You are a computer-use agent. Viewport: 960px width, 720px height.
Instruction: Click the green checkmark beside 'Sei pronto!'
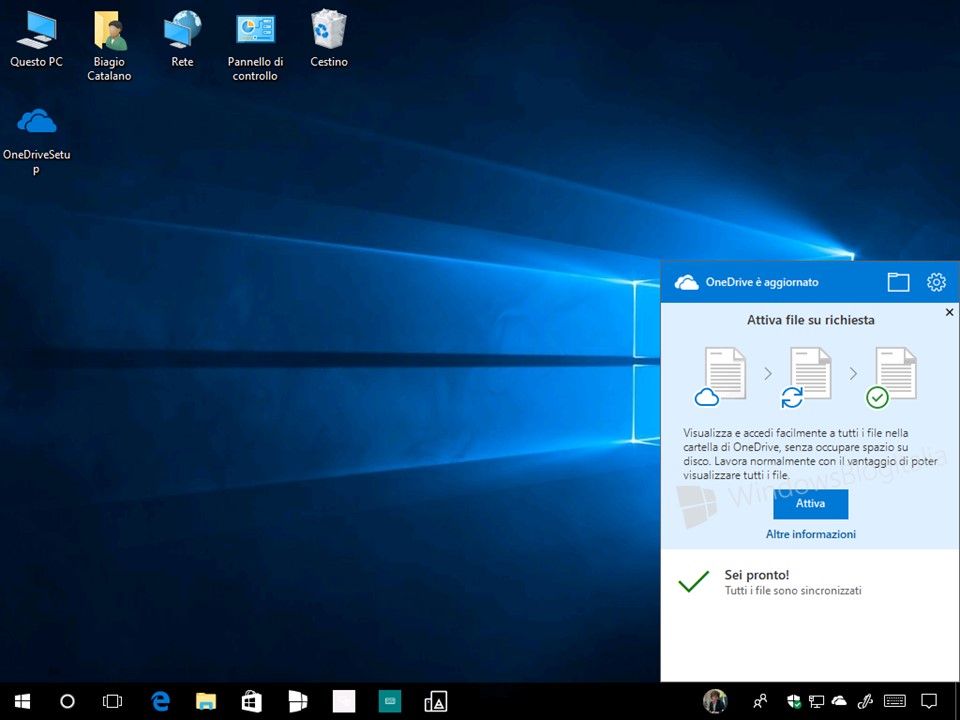click(694, 581)
